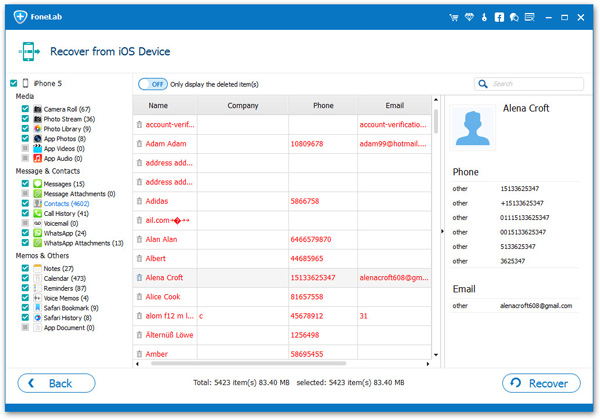
Task: Click phone number 6466579870
Action: [x=311, y=240]
